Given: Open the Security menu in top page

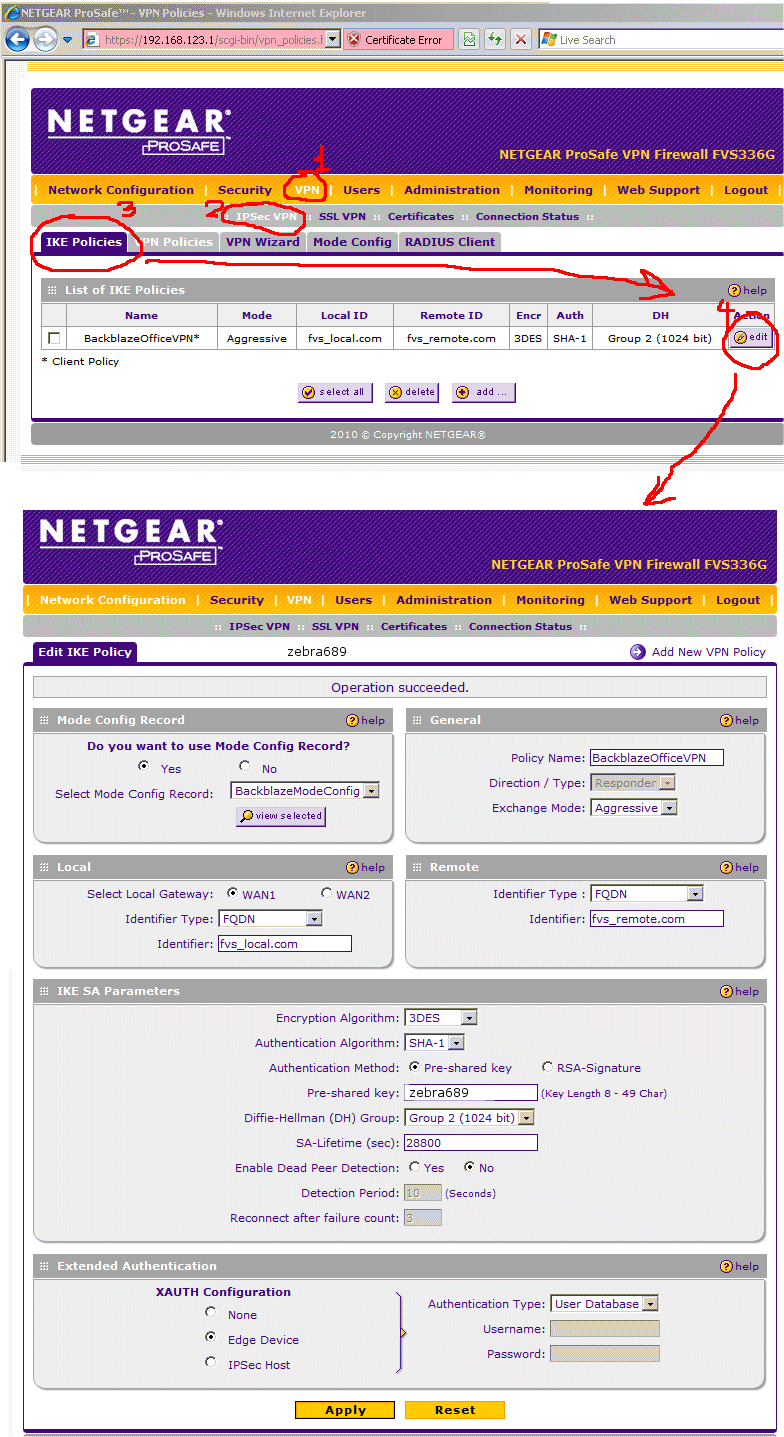Looking at the screenshot, I should point(245,190).
